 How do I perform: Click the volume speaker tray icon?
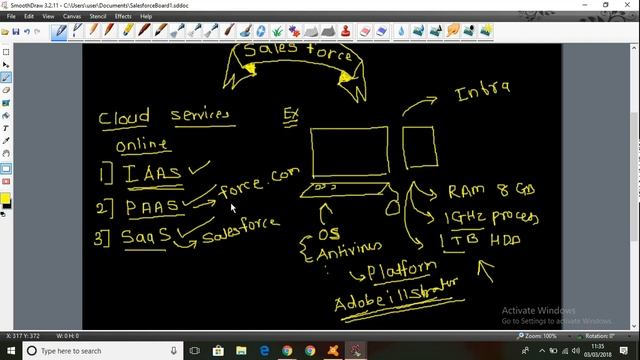tap(576, 351)
